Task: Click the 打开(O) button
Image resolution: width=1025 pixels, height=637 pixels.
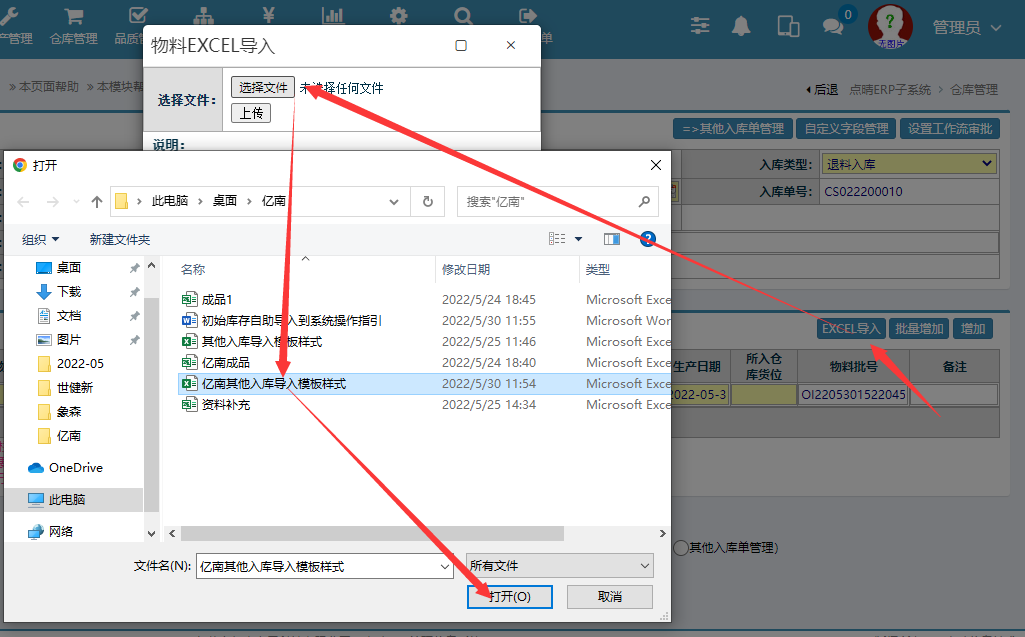Action: (x=509, y=596)
